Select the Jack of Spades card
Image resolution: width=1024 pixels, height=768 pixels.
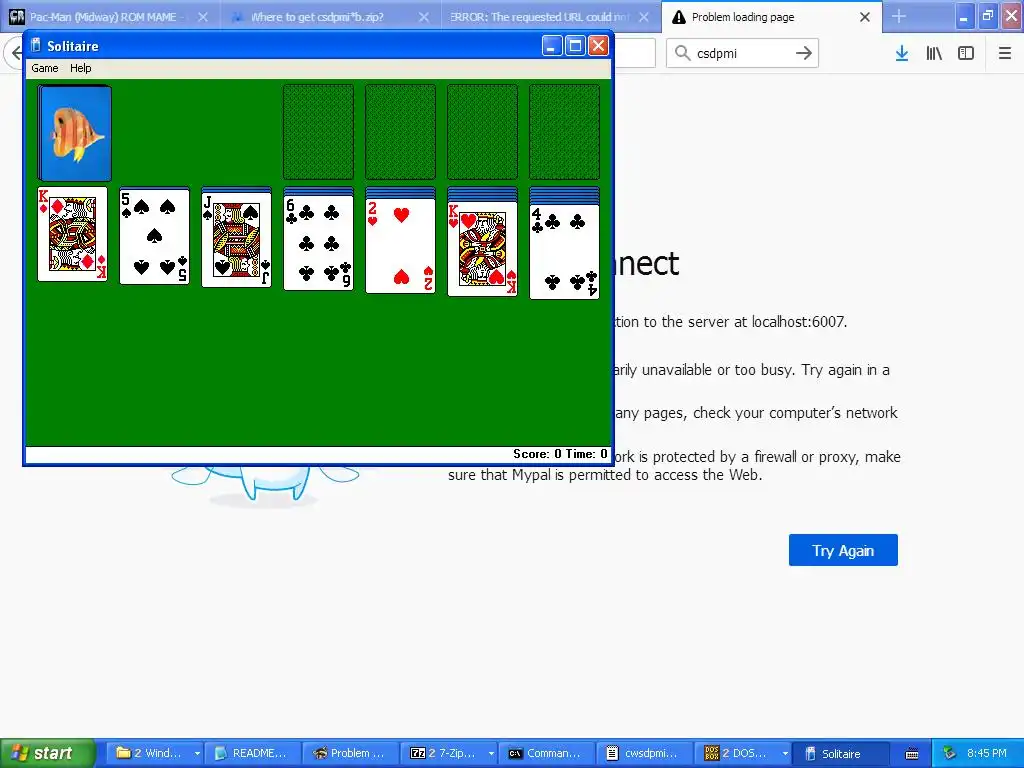pyautogui.click(x=236, y=240)
